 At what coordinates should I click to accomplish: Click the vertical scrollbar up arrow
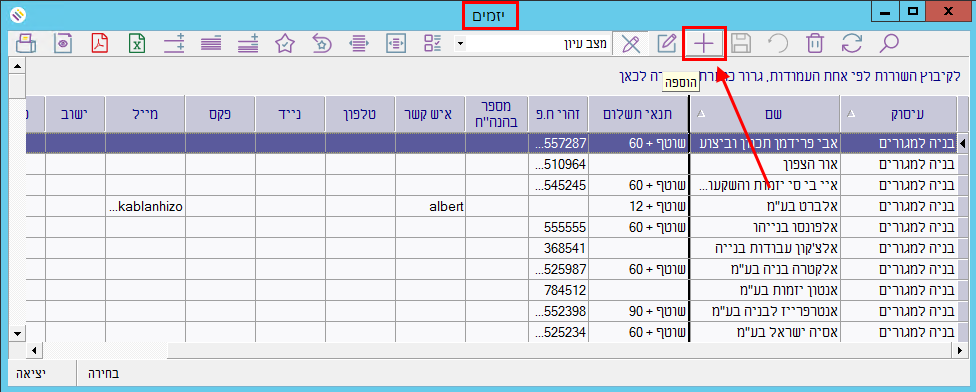(x=17, y=65)
